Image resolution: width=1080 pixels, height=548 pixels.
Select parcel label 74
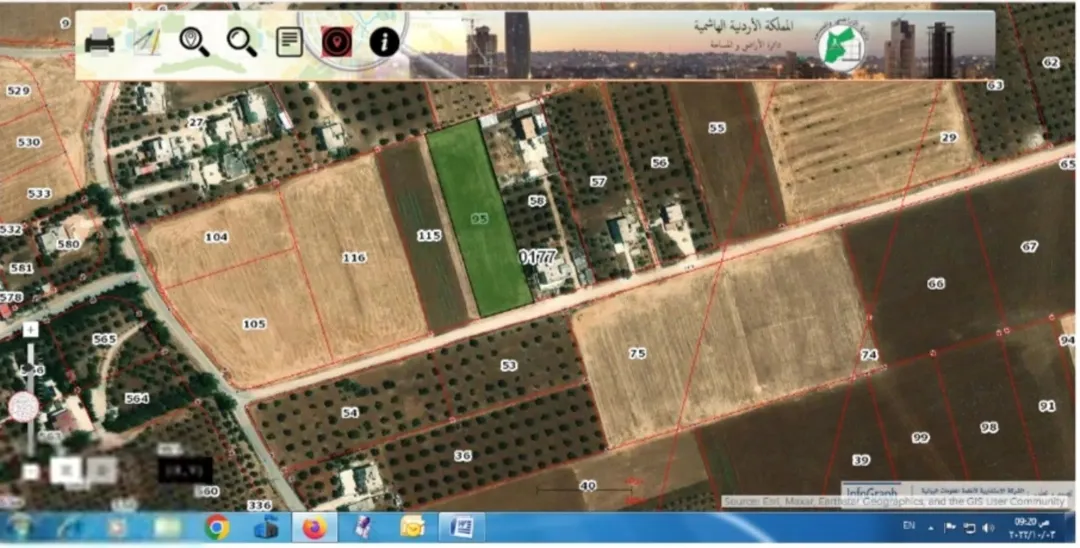[x=869, y=355]
